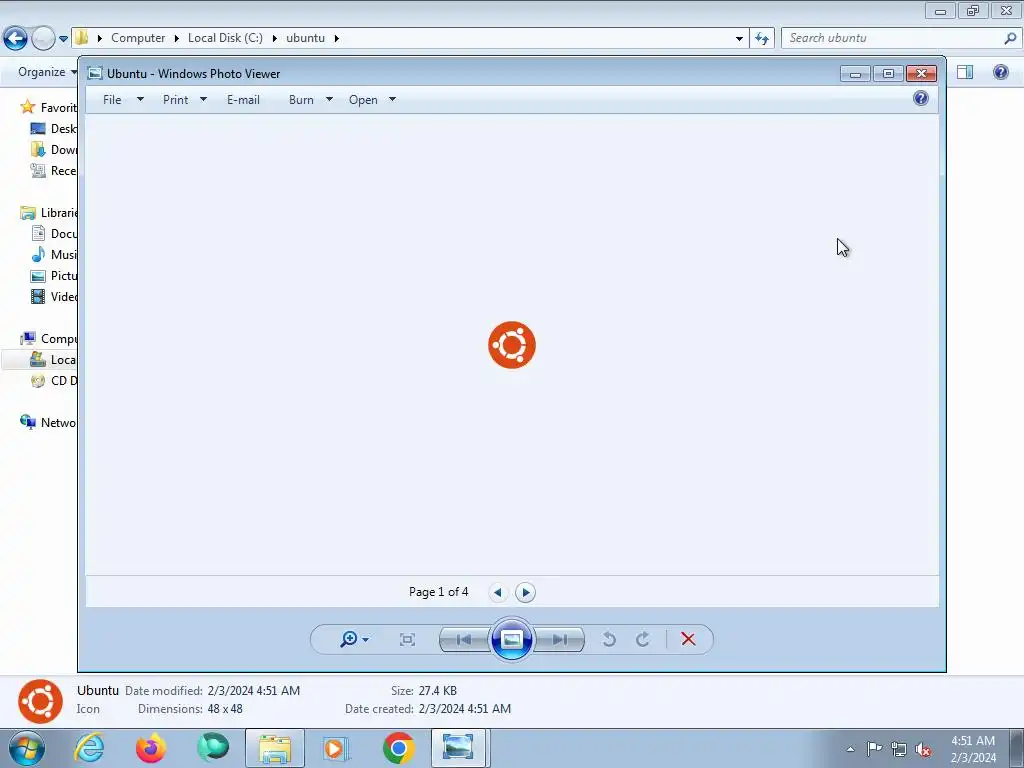
Task: Click ubuntu breadcrumb in address bar
Action: (x=305, y=38)
